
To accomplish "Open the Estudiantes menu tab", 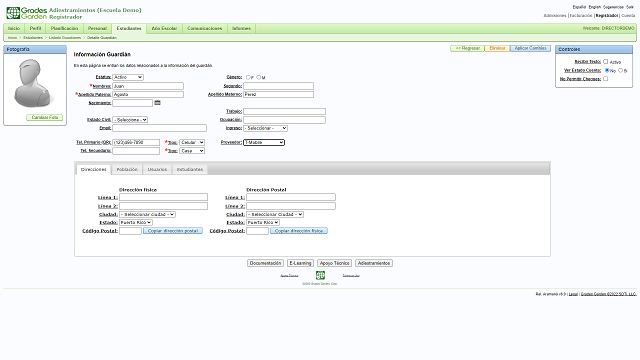I will pyautogui.click(x=129, y=29).
